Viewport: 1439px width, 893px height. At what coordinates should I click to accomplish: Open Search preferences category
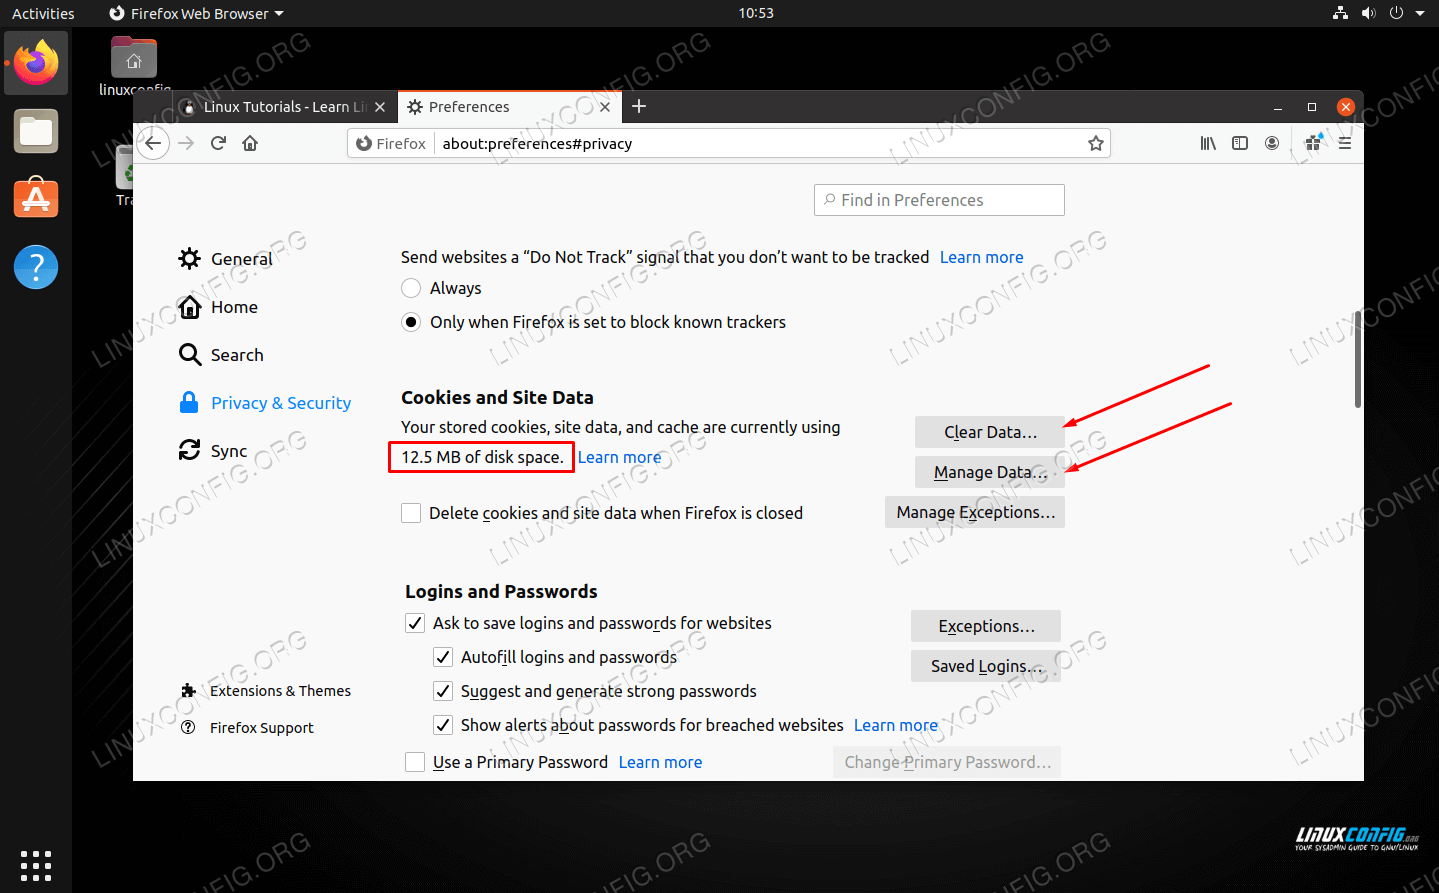221,355
